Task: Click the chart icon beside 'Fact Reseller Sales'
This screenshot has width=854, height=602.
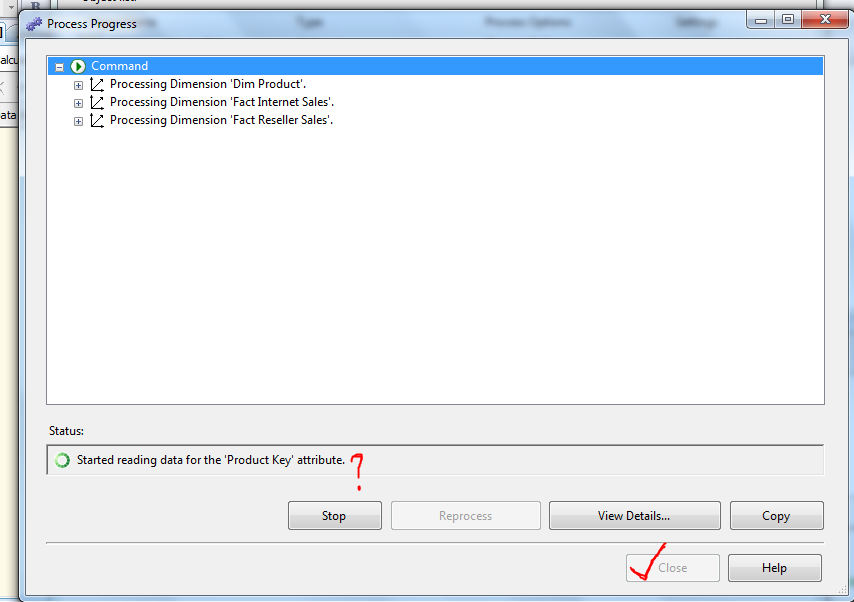Action: [97, 120]
